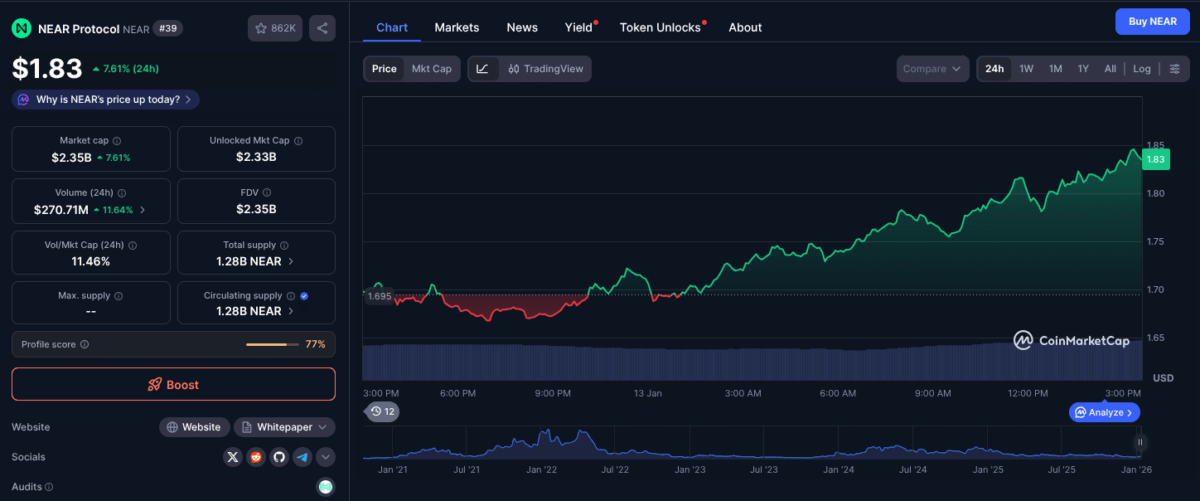Open chart settings sliders icon
Image resolution: width=1200 pixels, height=501 pixels.
click(x=1174, y=69)
